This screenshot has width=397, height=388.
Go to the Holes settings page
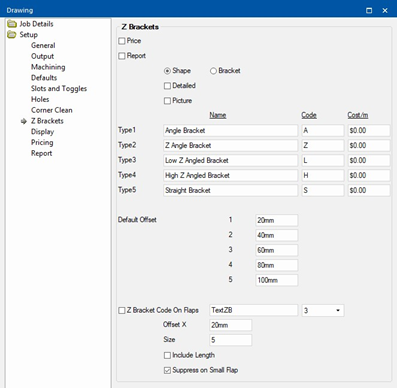(x=40, y=99)
